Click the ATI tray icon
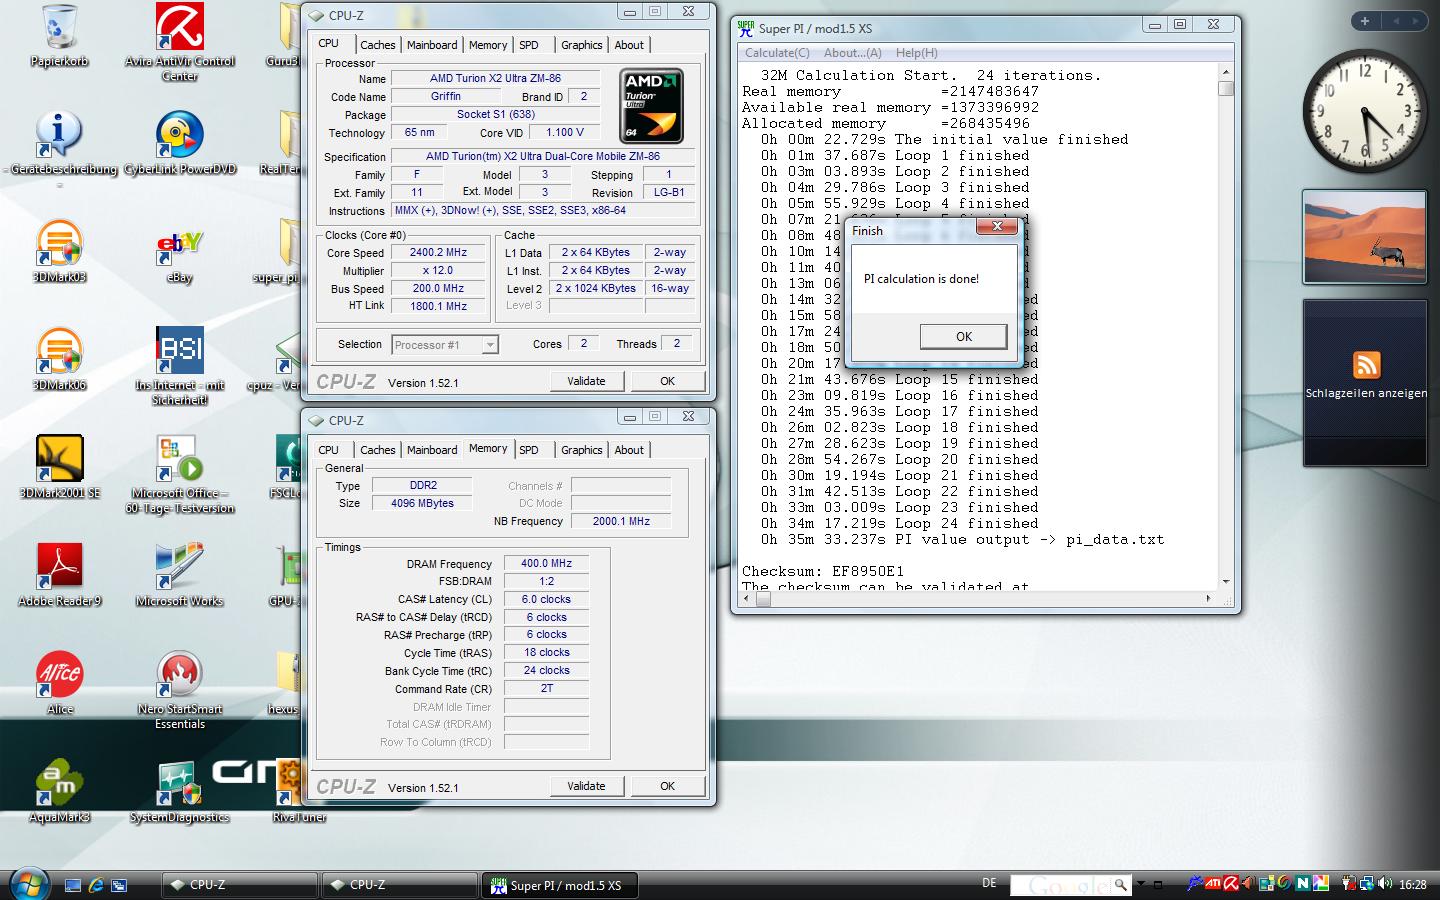This screenshot has height=900, width=1440. pos(1213,883)
